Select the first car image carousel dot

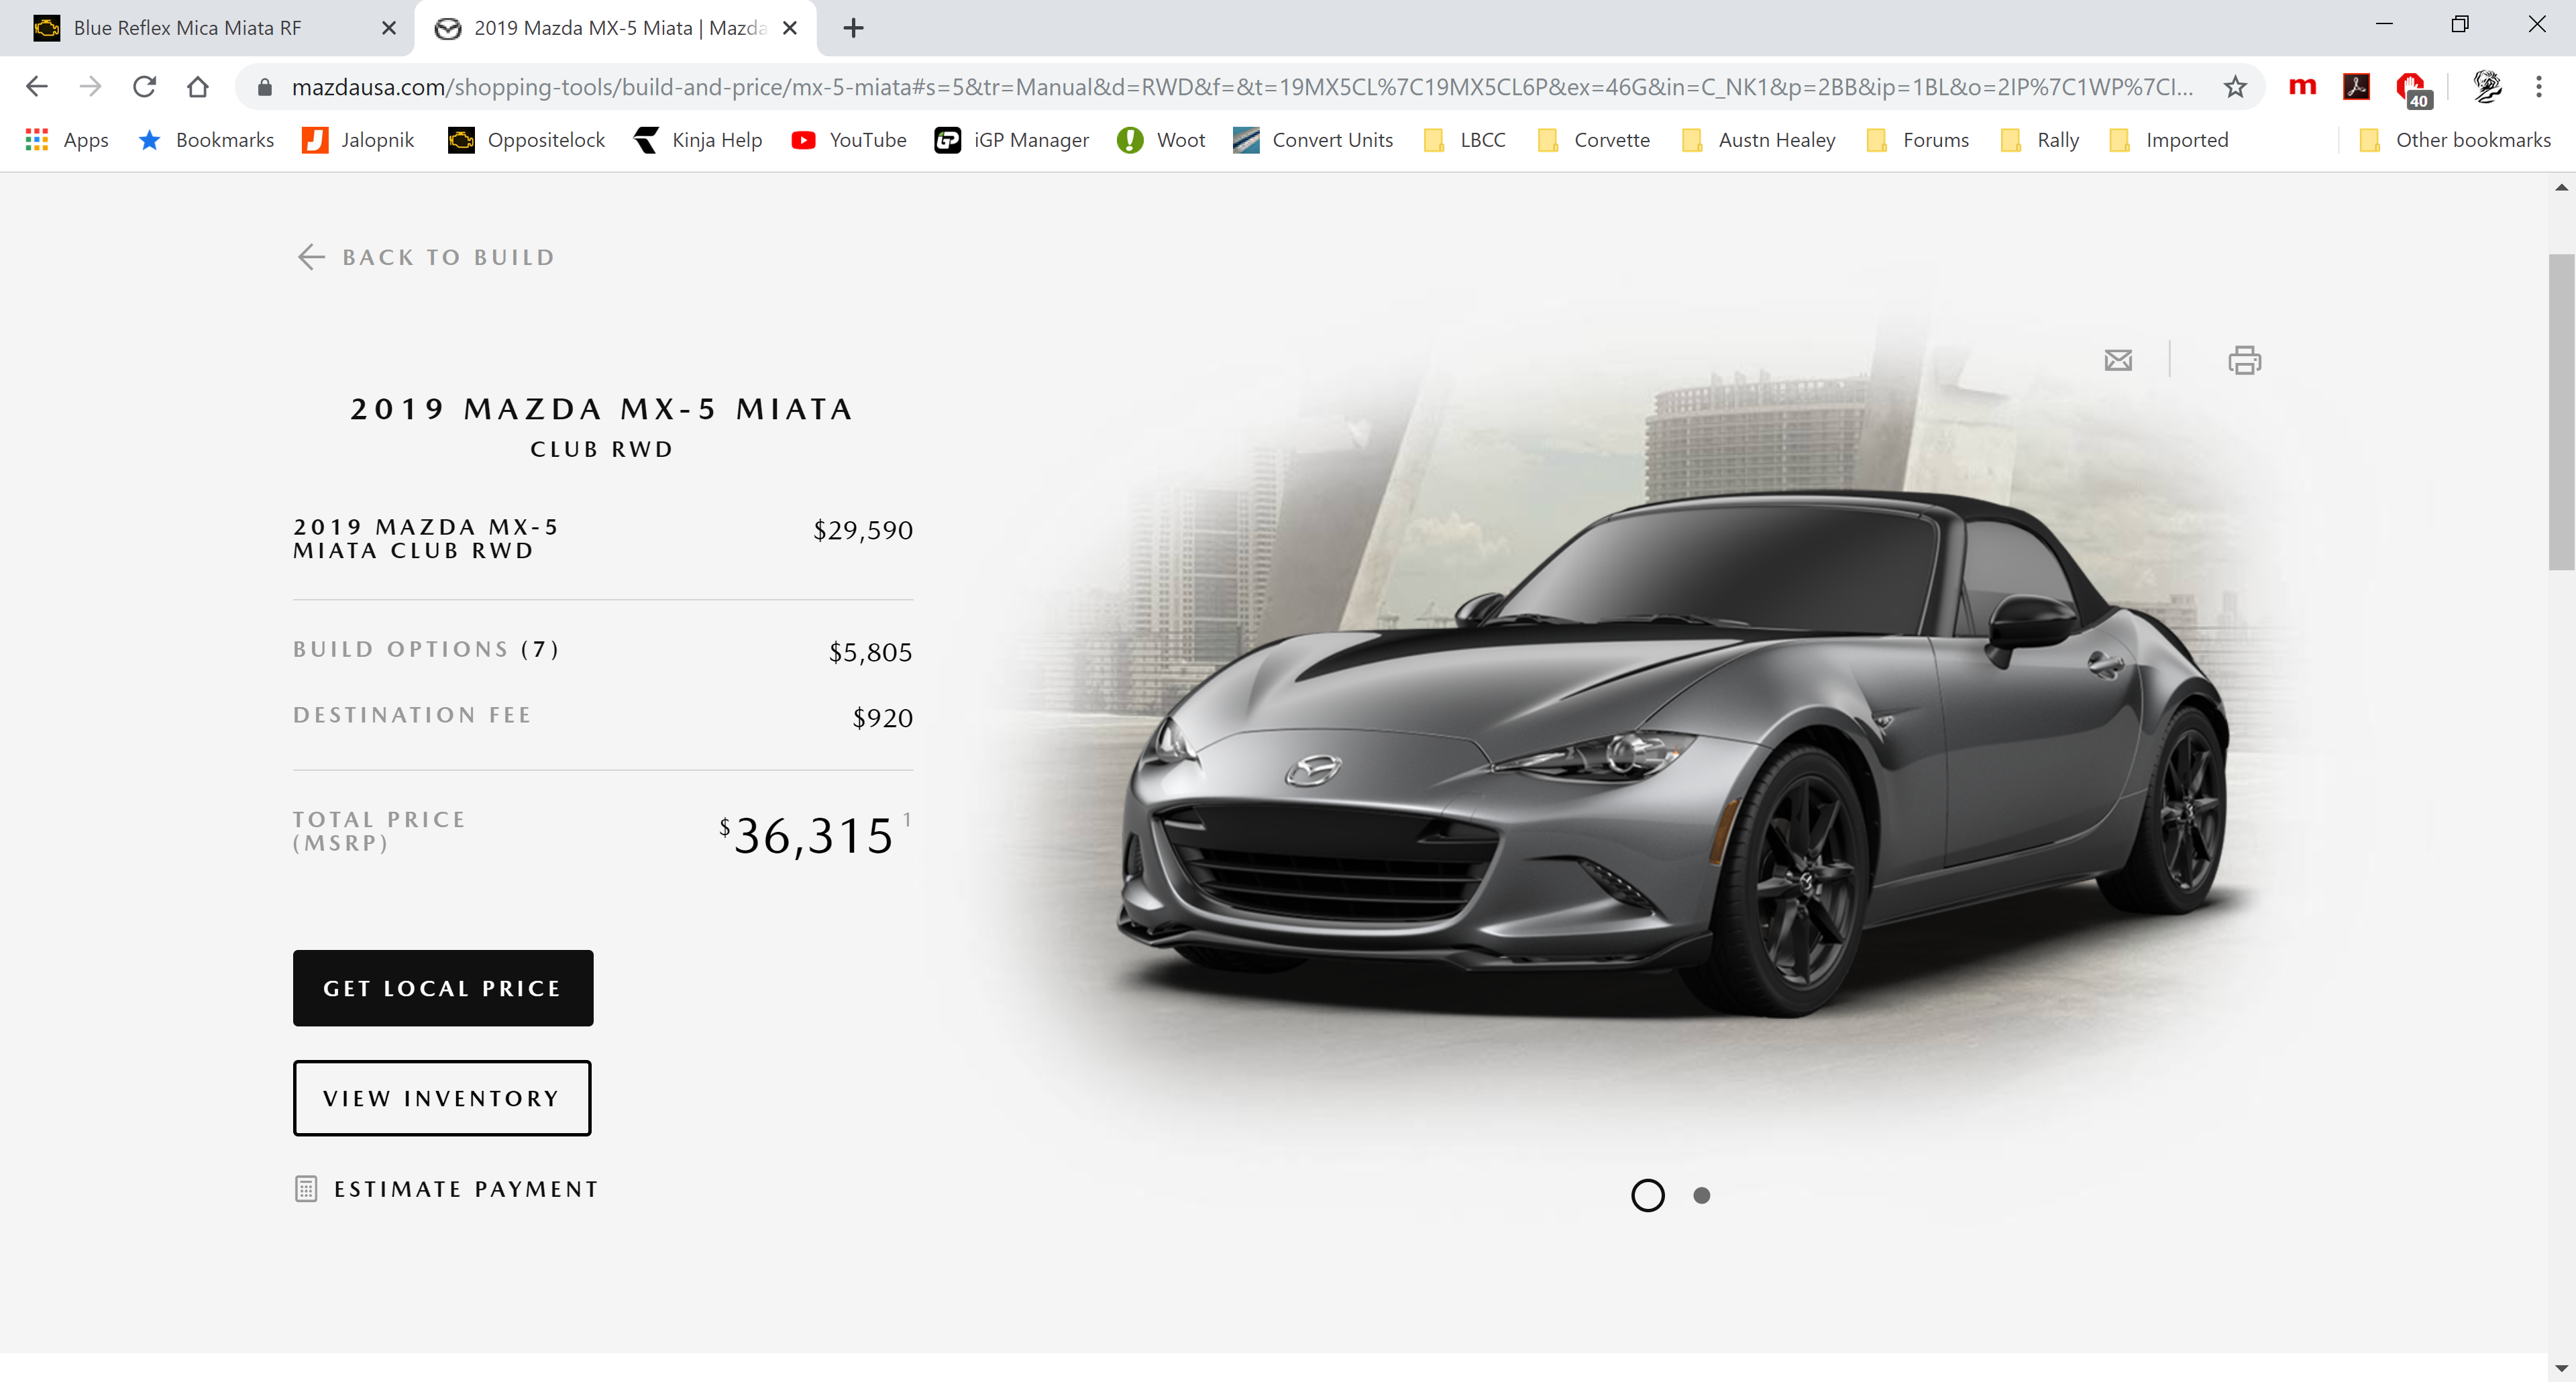(1648, 1195)
